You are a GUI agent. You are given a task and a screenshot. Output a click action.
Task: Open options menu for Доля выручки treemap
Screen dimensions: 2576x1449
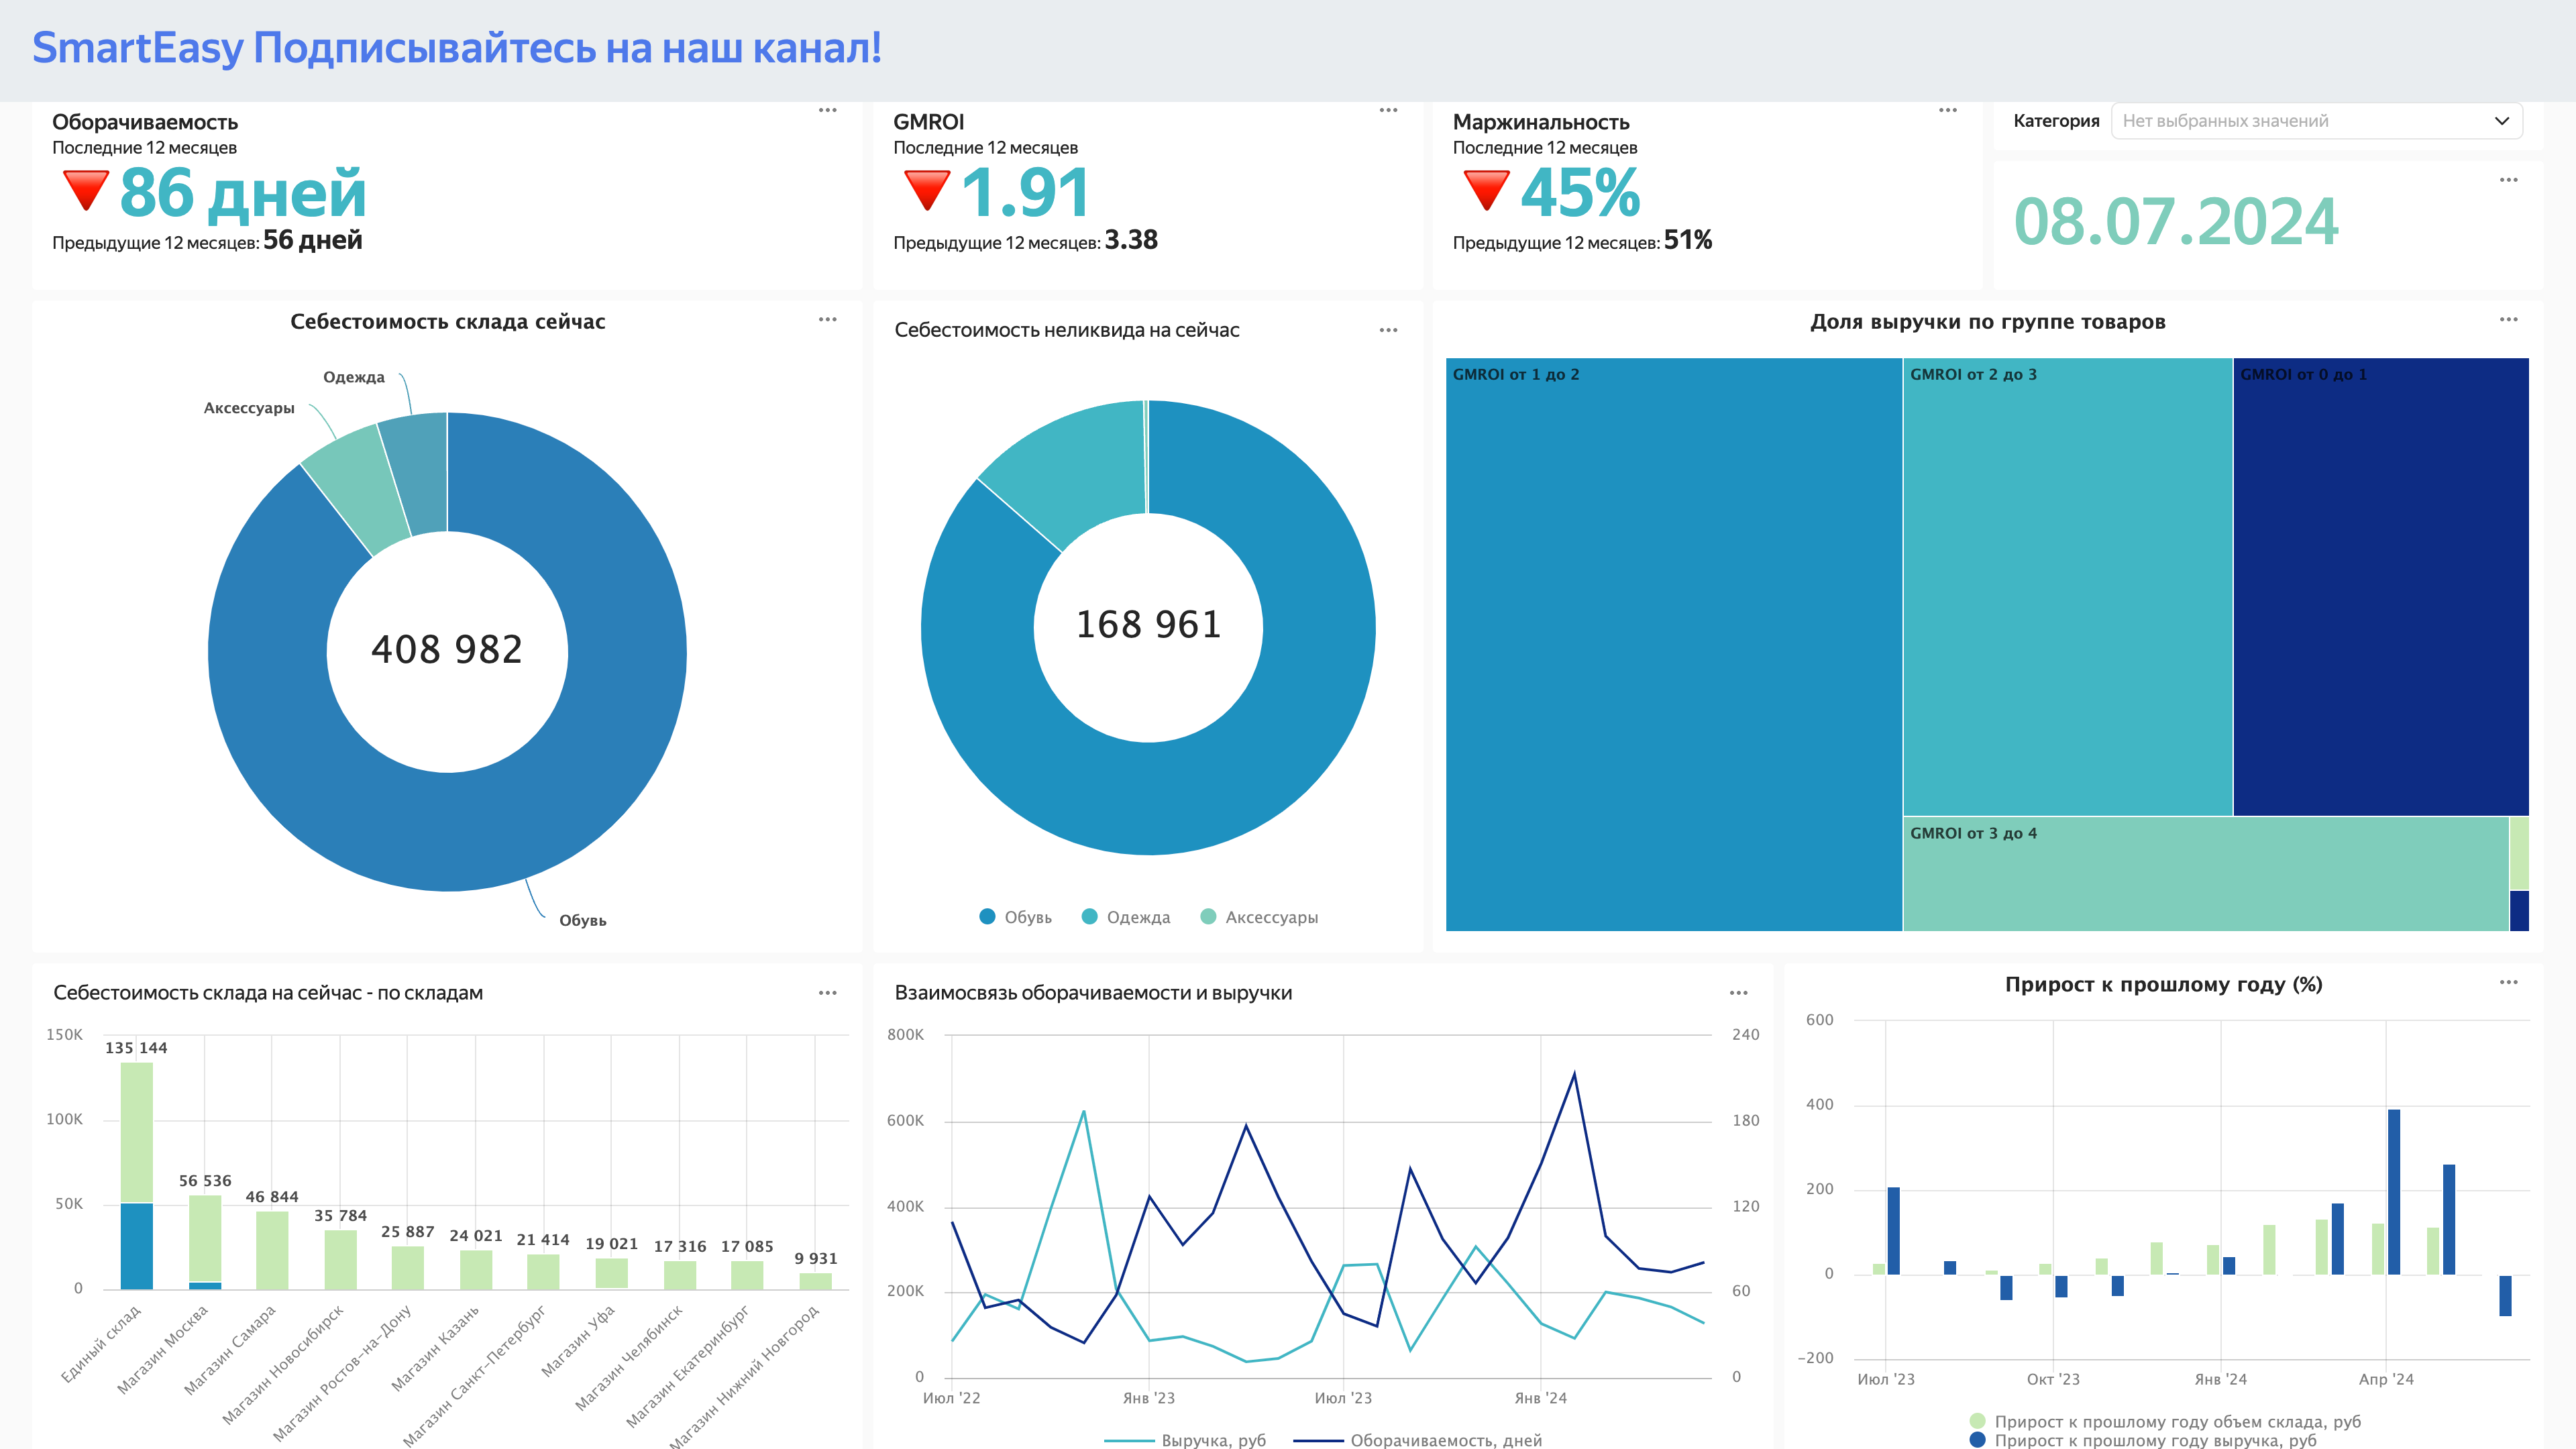pos(2508,320)
